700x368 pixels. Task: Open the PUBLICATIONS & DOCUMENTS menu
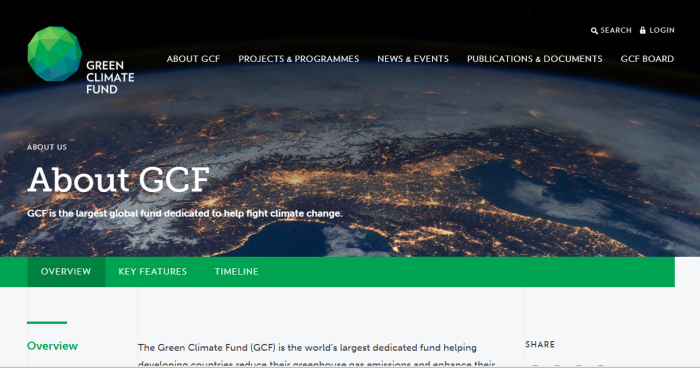tap(534, 59)
